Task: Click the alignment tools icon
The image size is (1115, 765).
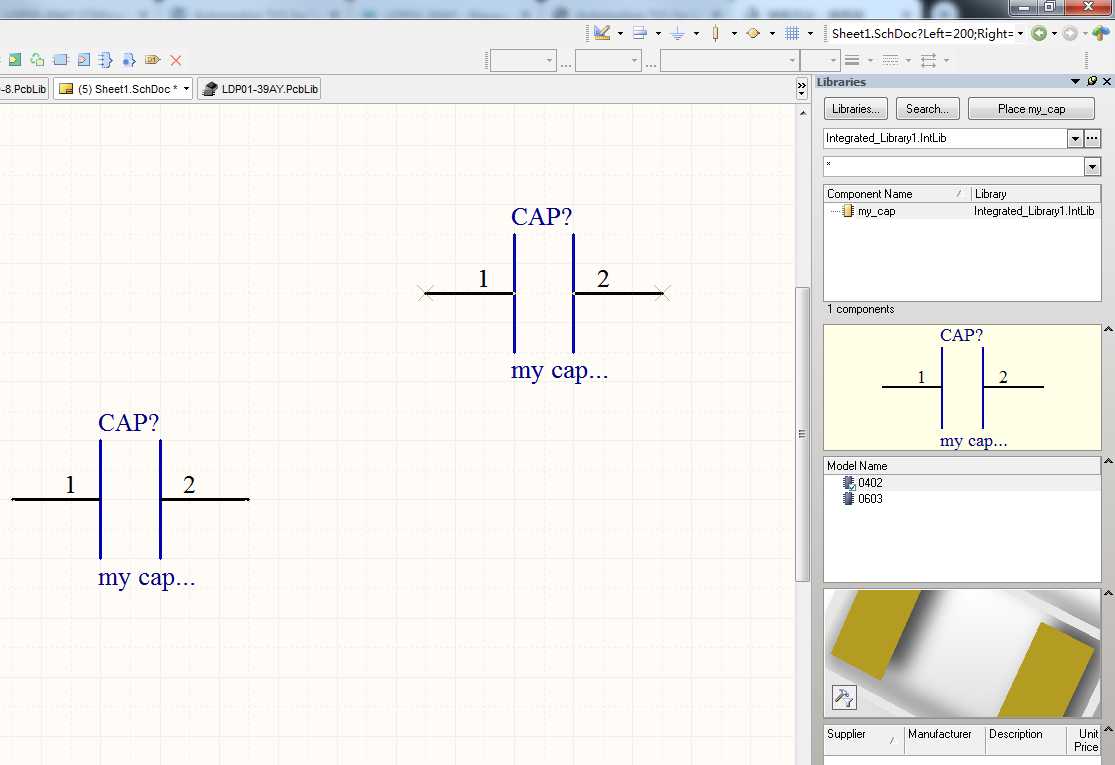Action: 640,33
